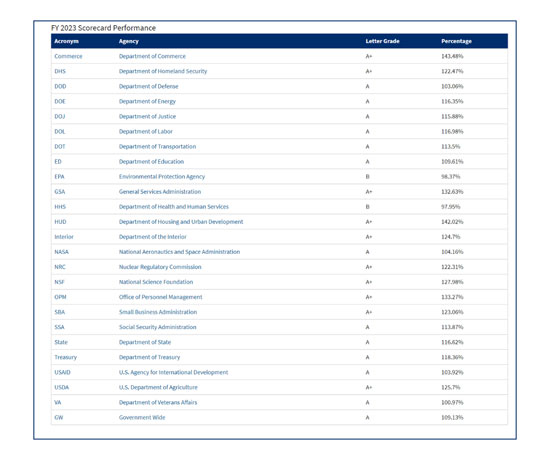The width and height of the screenshot is (550, 460).
Task: Open Department of Veterans Affairs link
Action: click(158, 403)
